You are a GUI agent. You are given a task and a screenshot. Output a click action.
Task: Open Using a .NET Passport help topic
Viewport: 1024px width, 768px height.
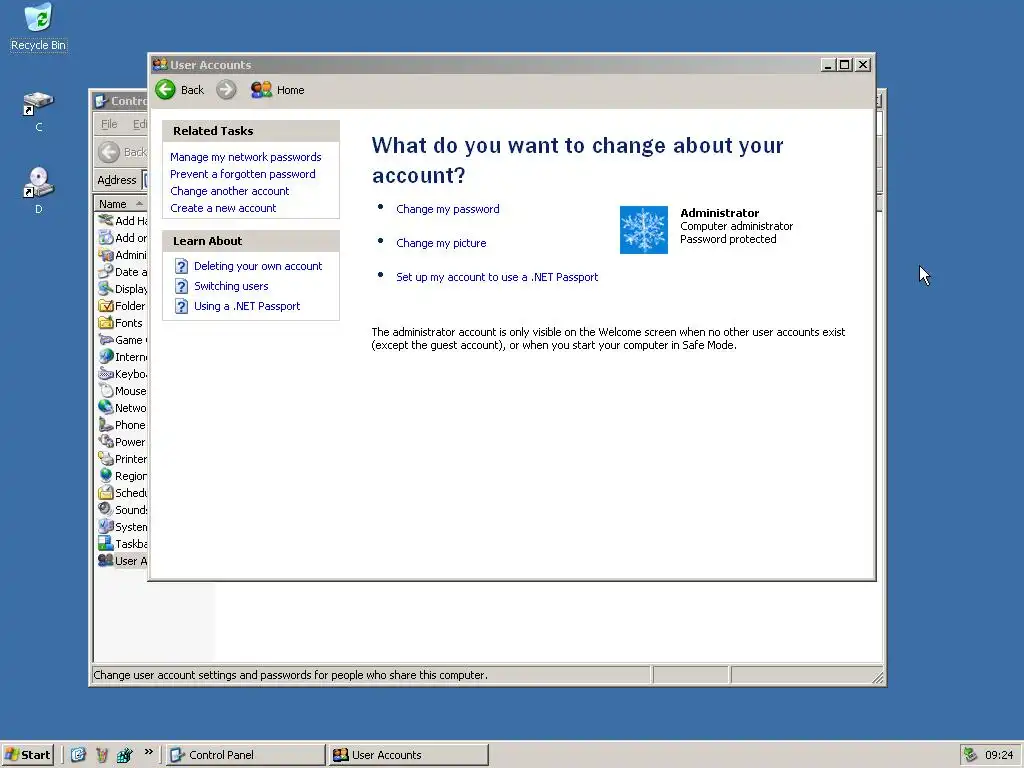247,306
